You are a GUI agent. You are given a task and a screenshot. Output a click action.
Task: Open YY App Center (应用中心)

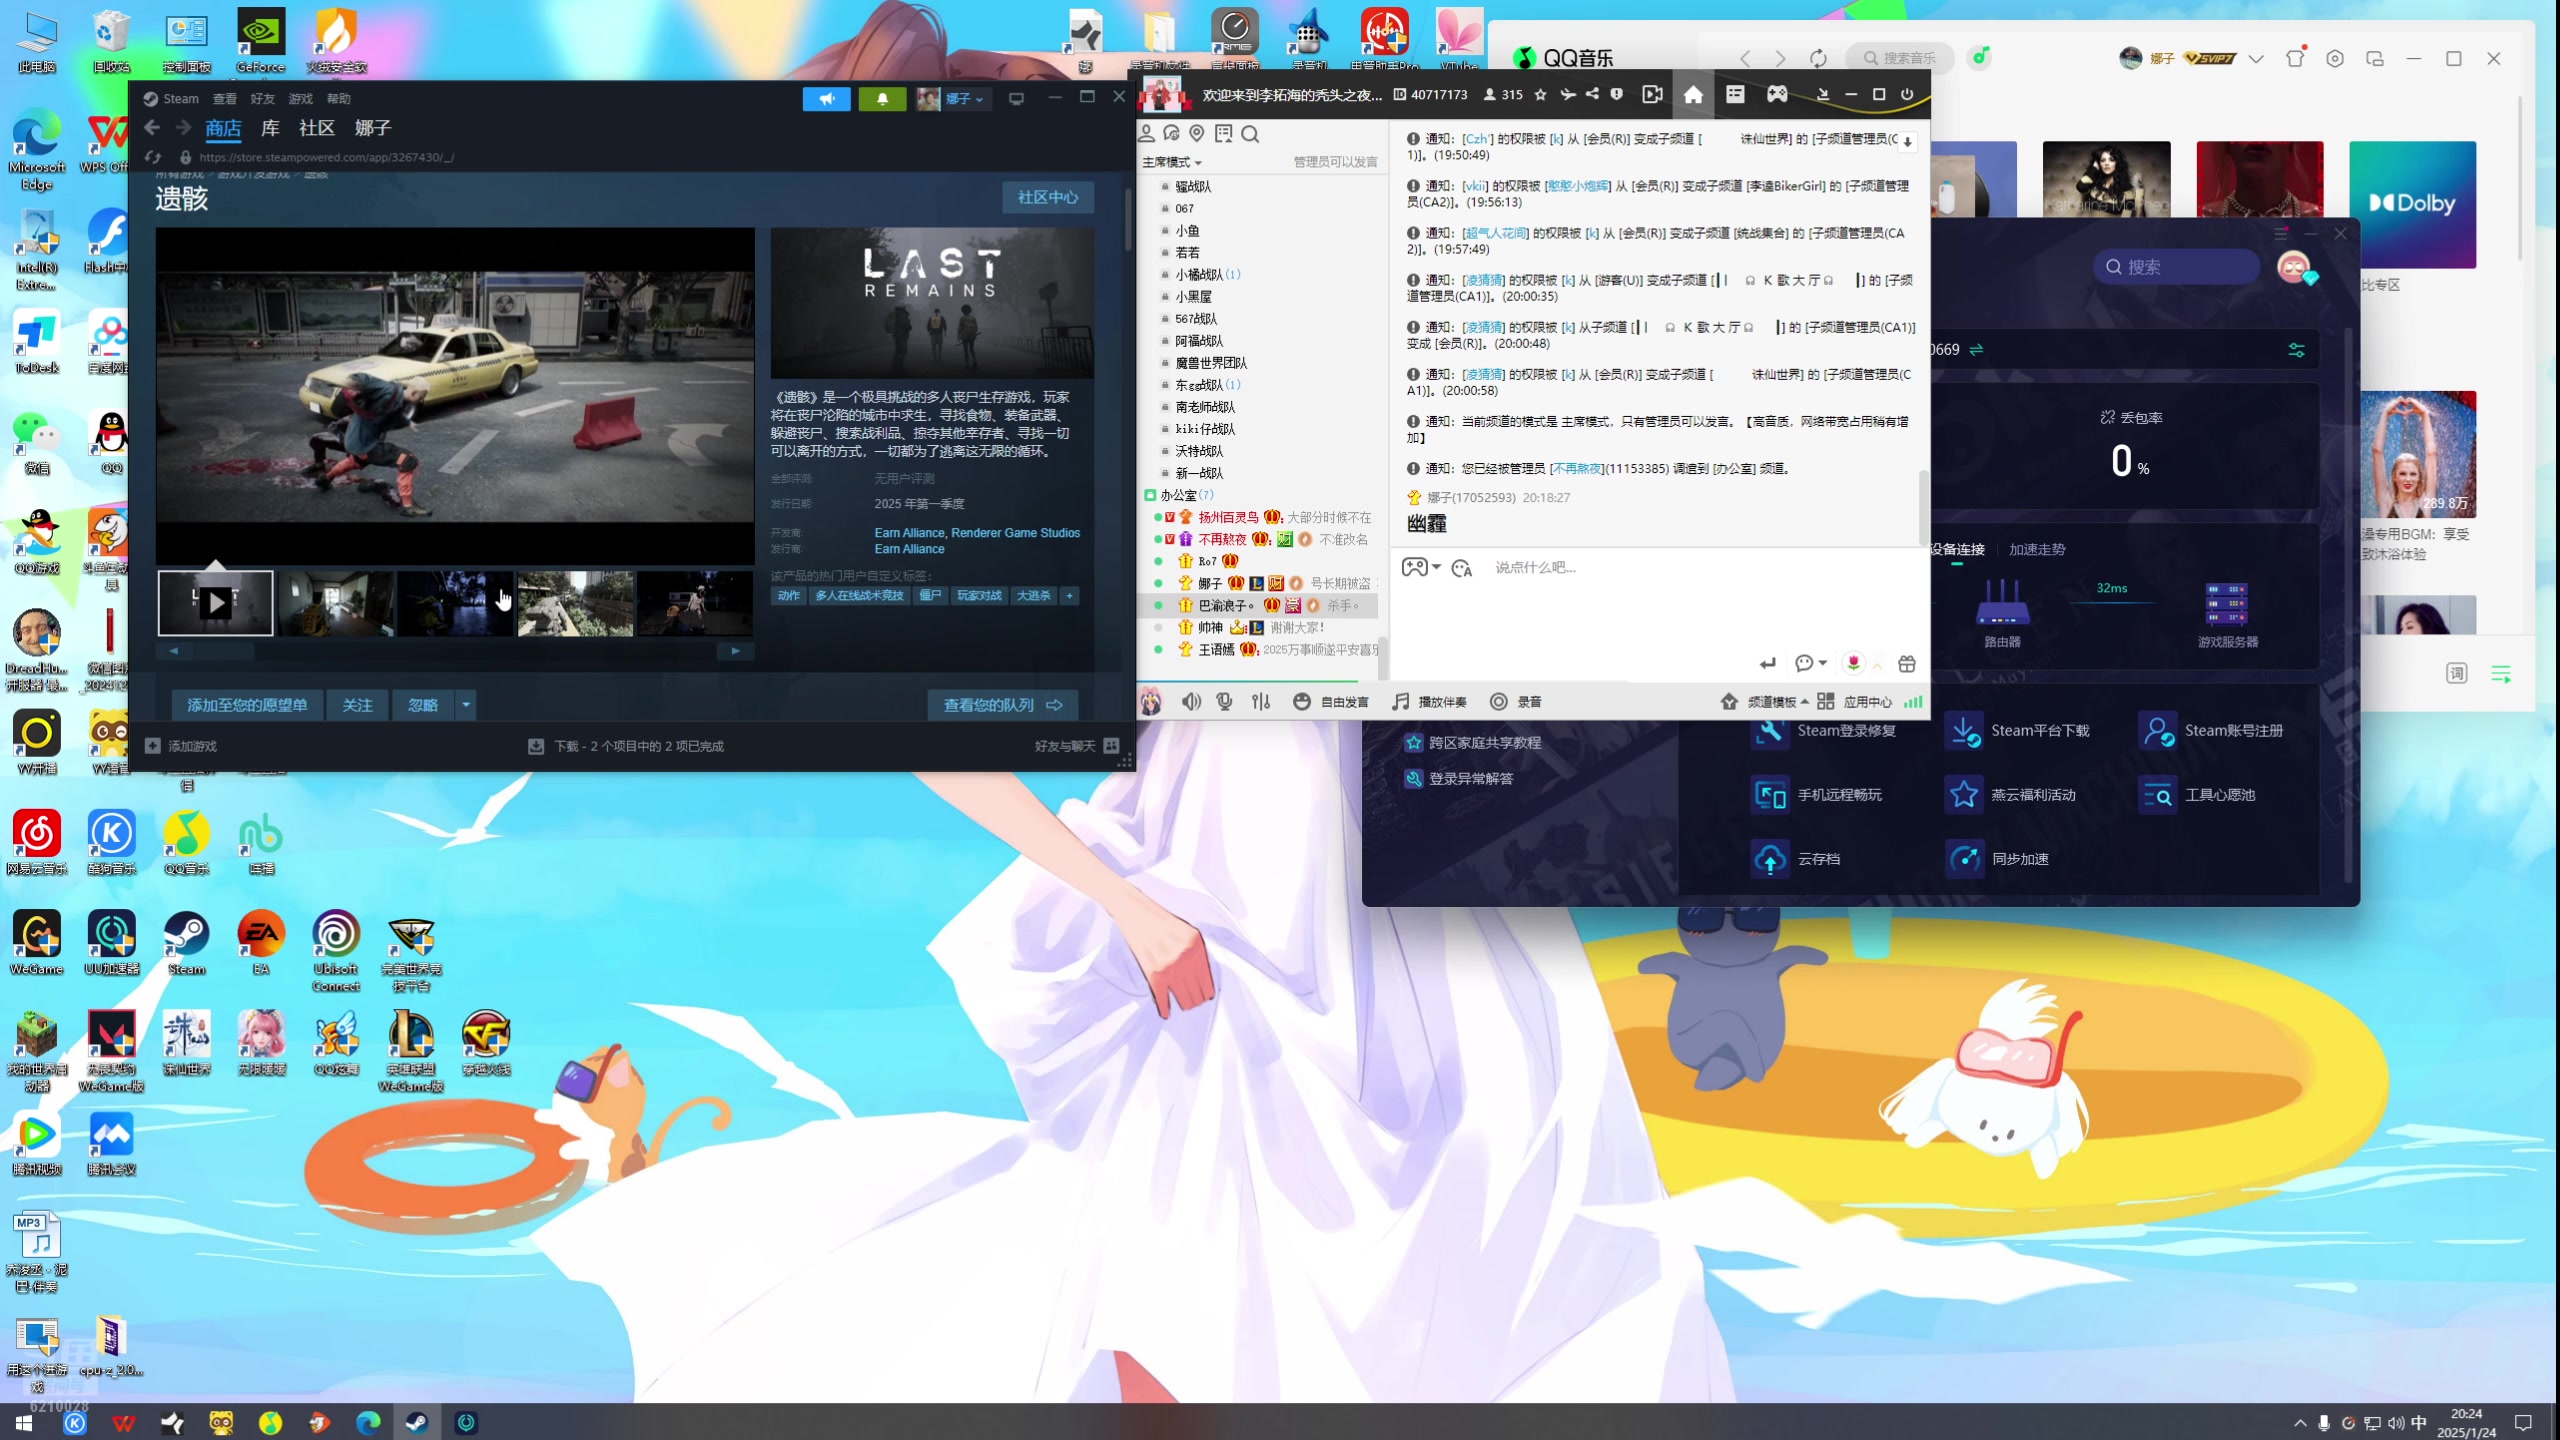tap(1855, 702)
